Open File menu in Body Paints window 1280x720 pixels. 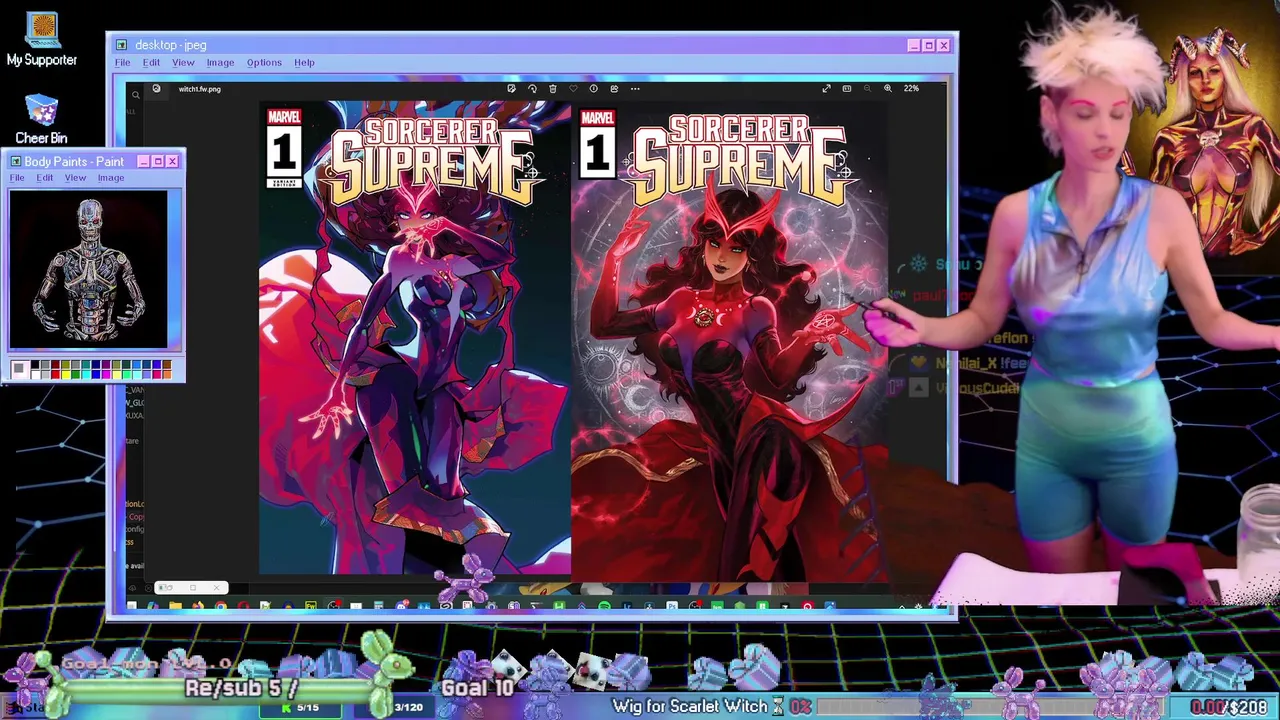pos(17,178)
